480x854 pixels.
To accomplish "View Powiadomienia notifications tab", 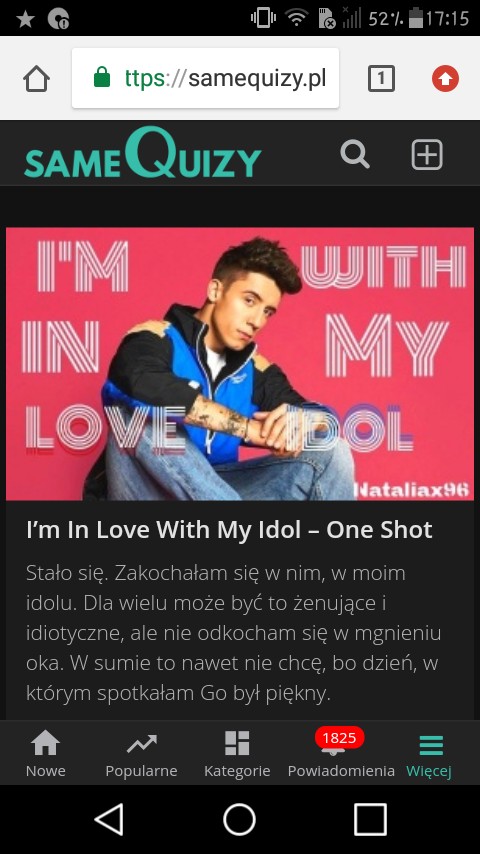I will (x=341, y=754).
